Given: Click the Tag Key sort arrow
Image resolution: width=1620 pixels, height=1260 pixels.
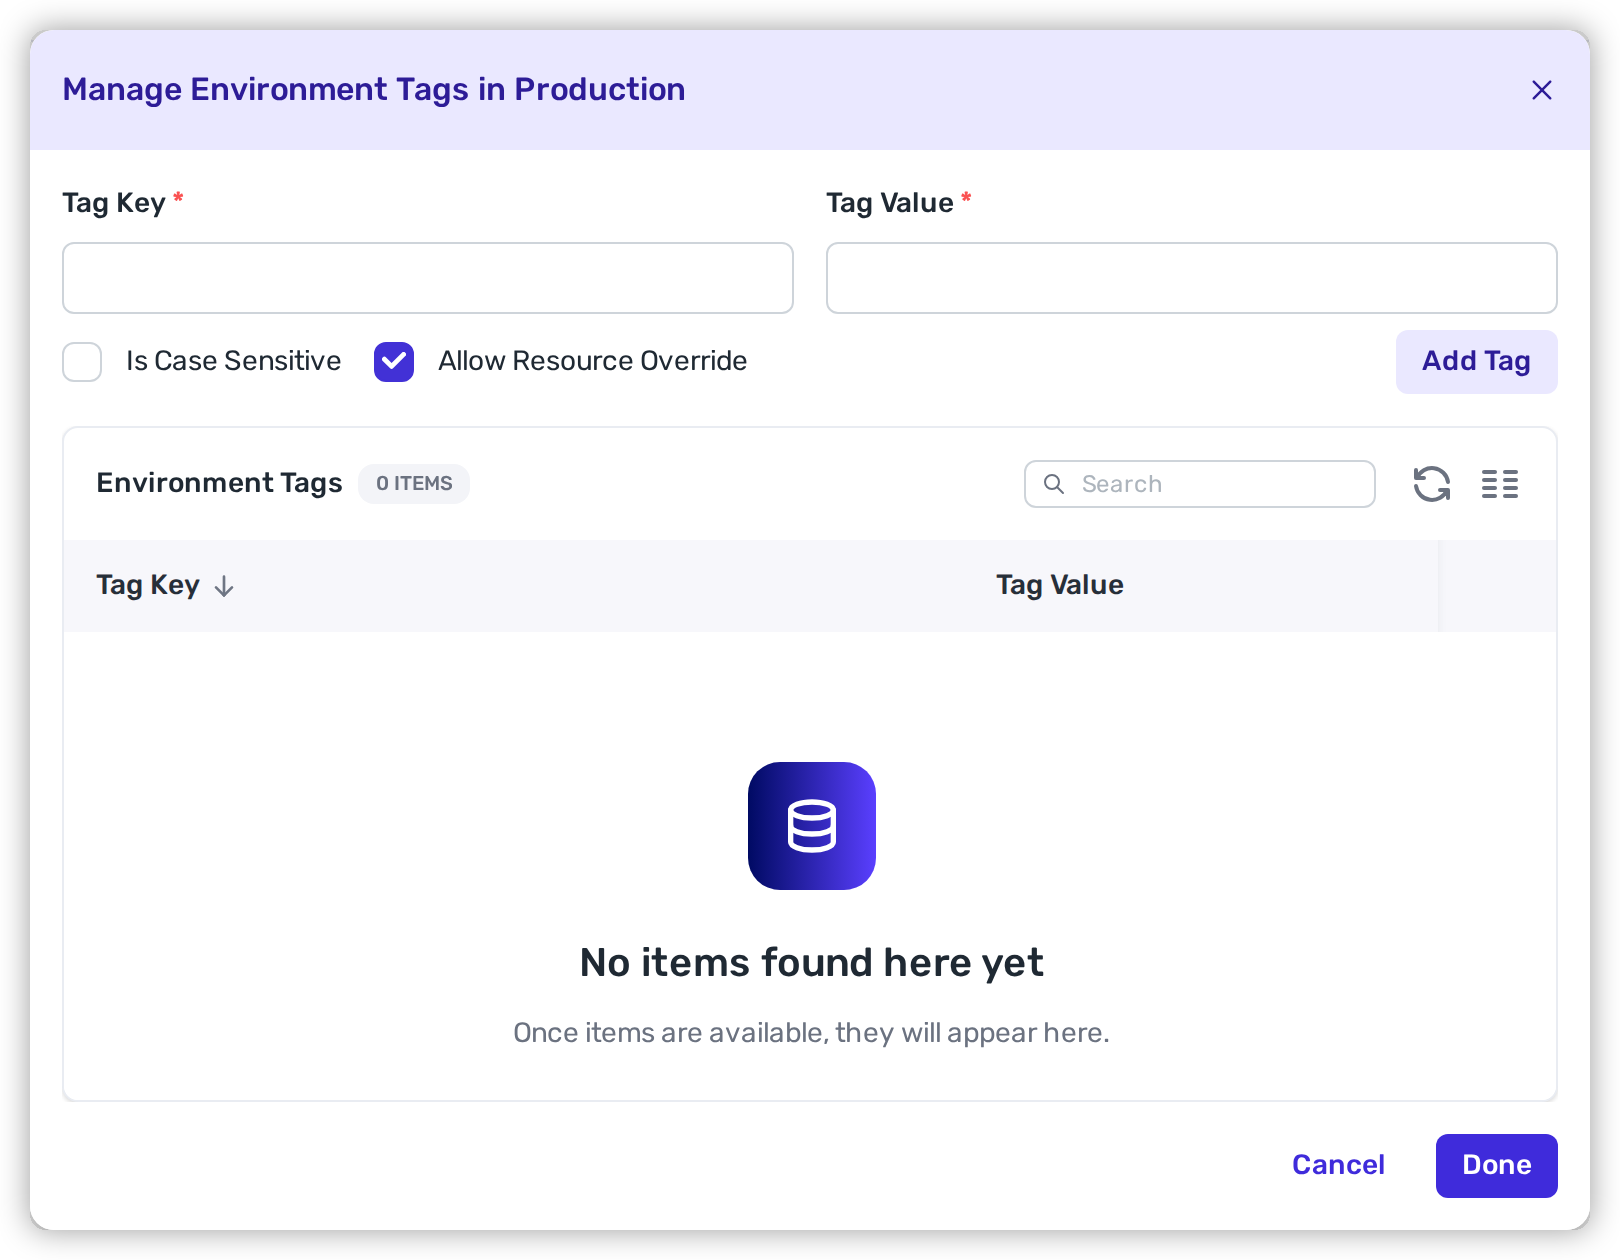Looking at the screenshot, I should 224,586.
